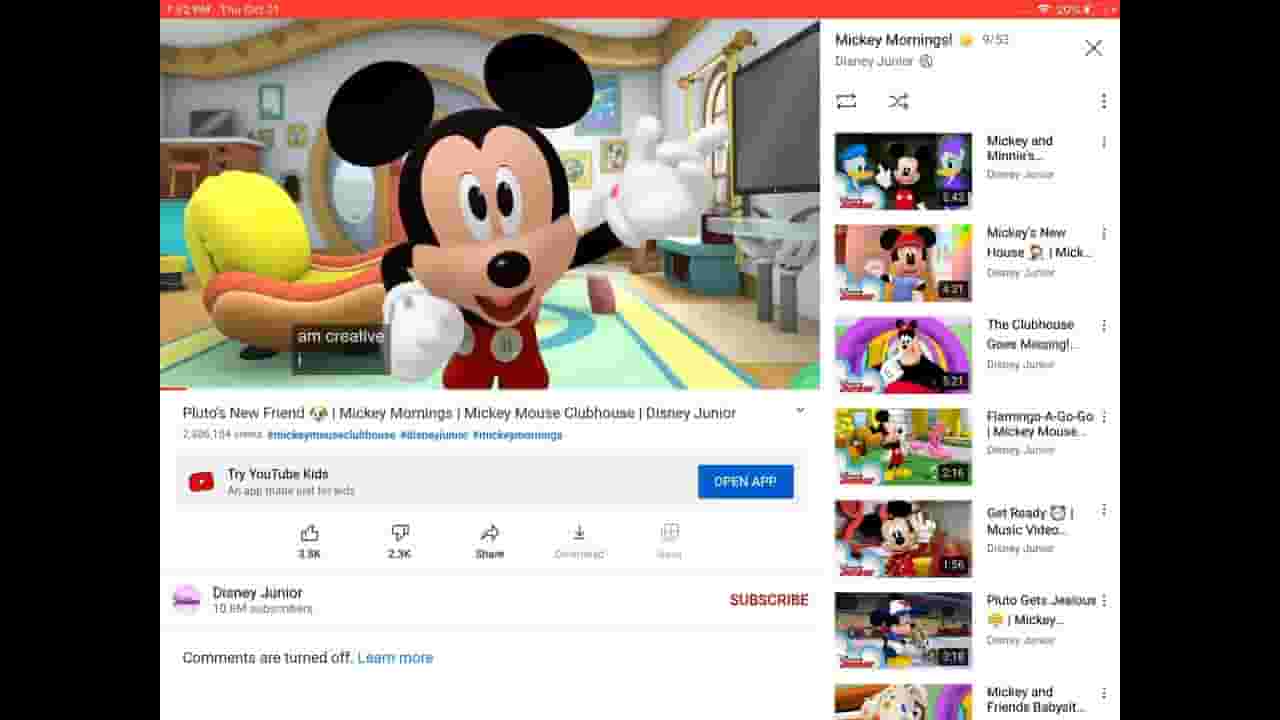
Task: Expand the video description chevron
Action: (x=799, y=411)
